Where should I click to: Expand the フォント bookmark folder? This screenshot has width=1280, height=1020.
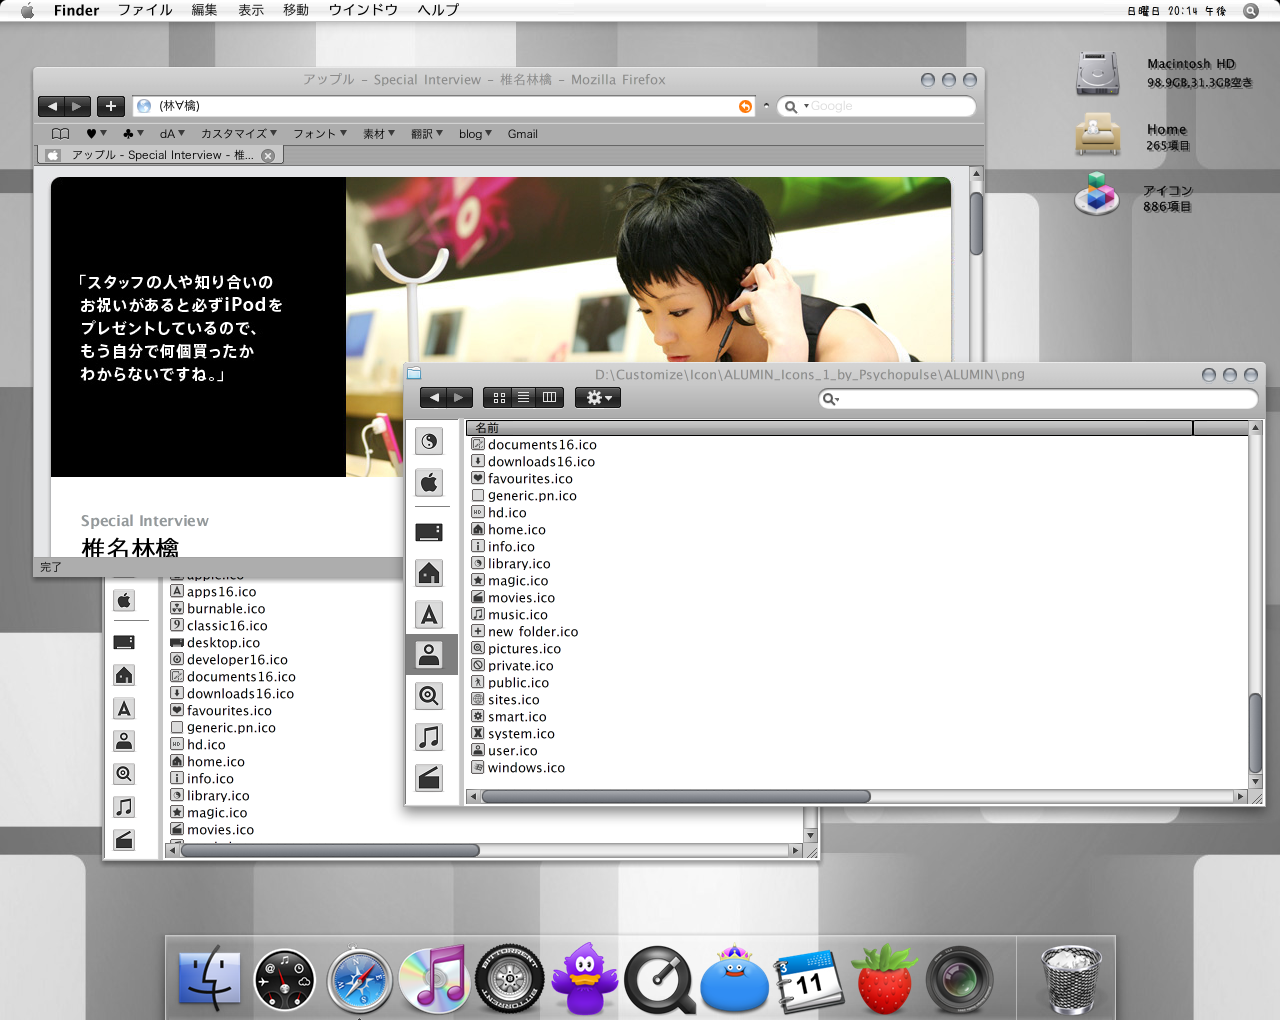[x=320, y=134]
